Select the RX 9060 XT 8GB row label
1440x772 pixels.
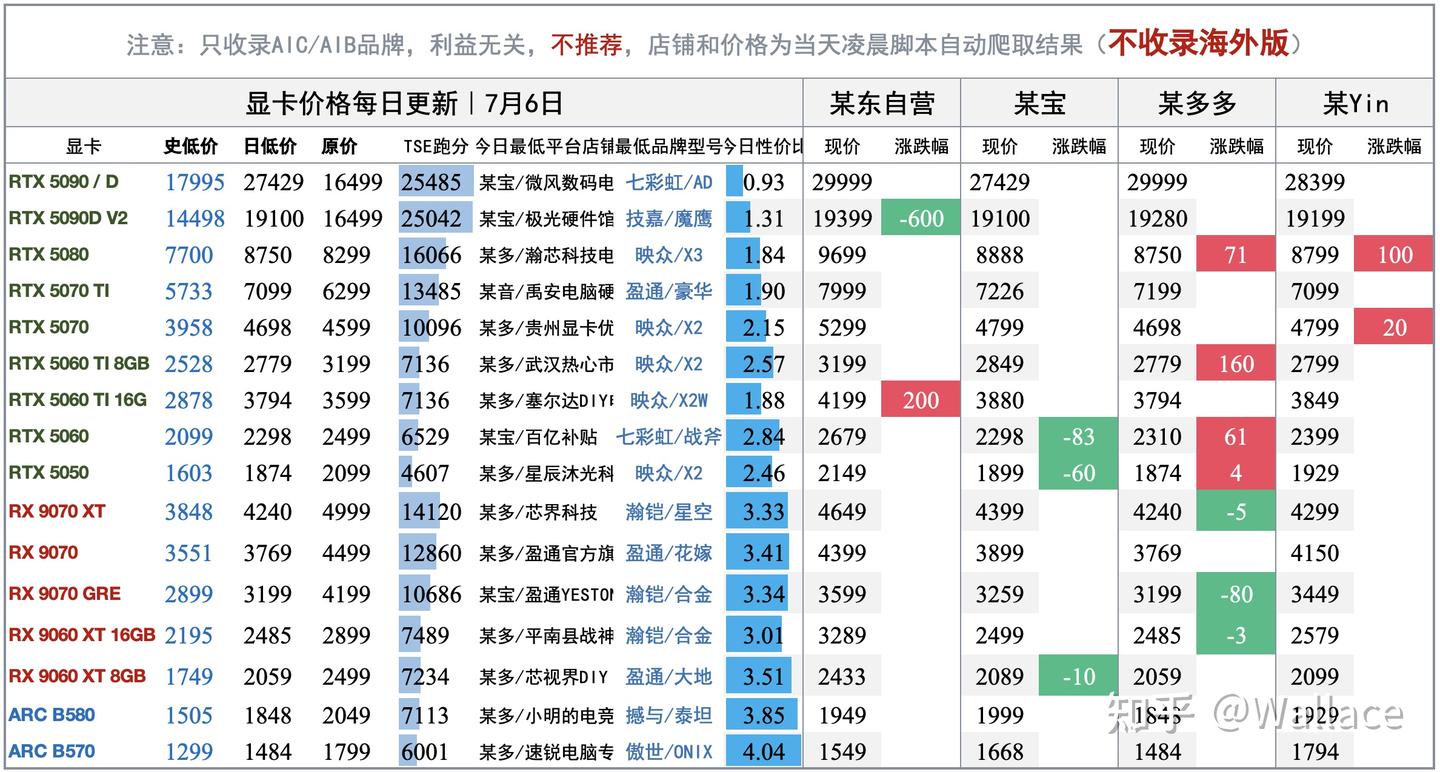(77, 675)
